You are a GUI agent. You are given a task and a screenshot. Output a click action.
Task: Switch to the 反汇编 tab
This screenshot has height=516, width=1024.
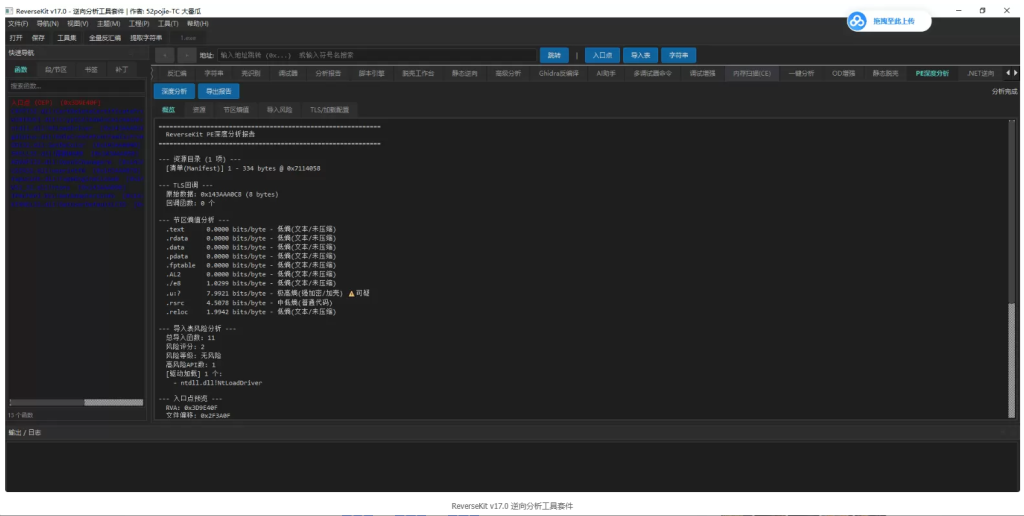(x=176, y=73)
